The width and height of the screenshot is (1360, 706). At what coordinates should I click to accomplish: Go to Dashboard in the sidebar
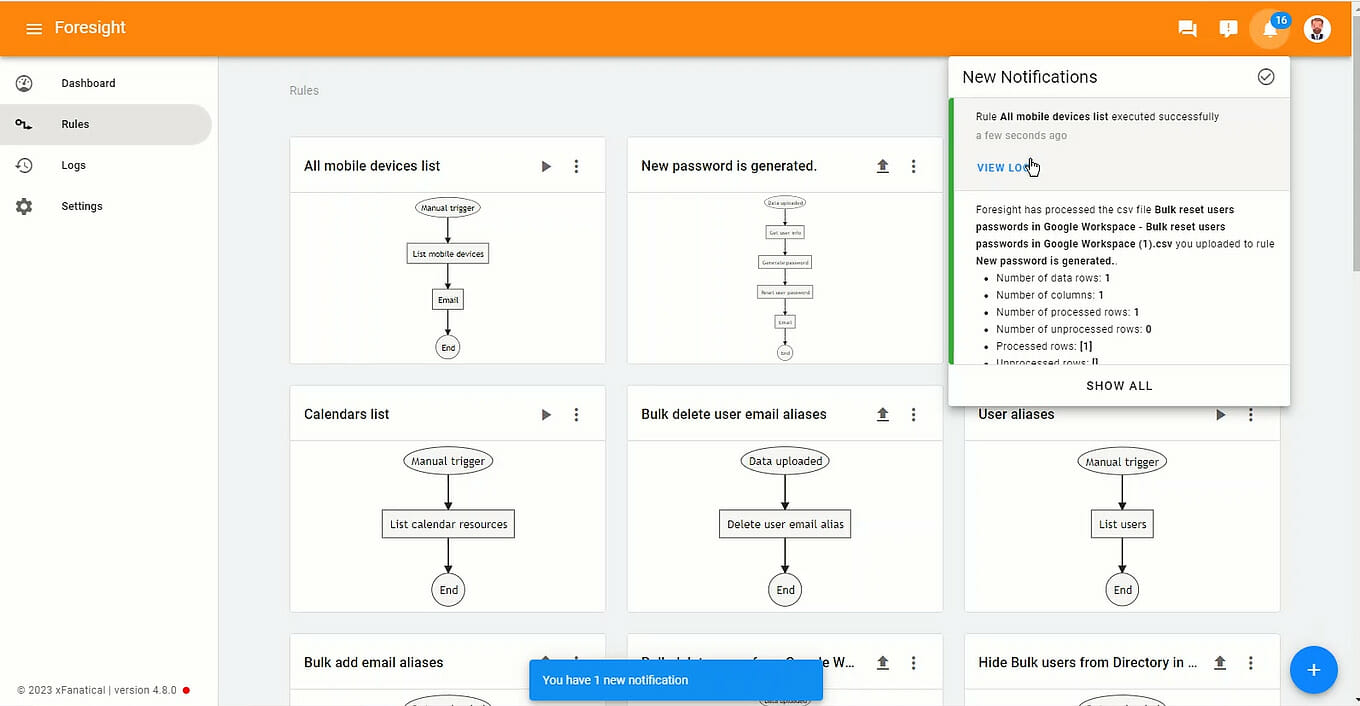[x=106, y=83]
